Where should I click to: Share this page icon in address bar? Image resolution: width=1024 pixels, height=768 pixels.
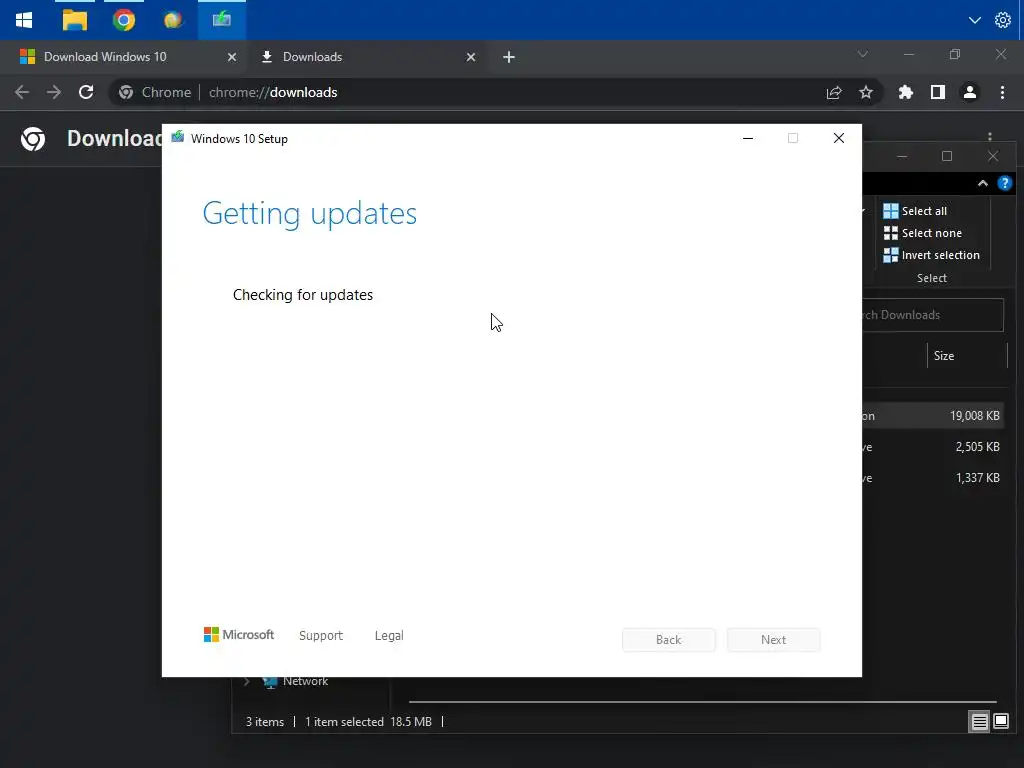[x=834, y=93]
